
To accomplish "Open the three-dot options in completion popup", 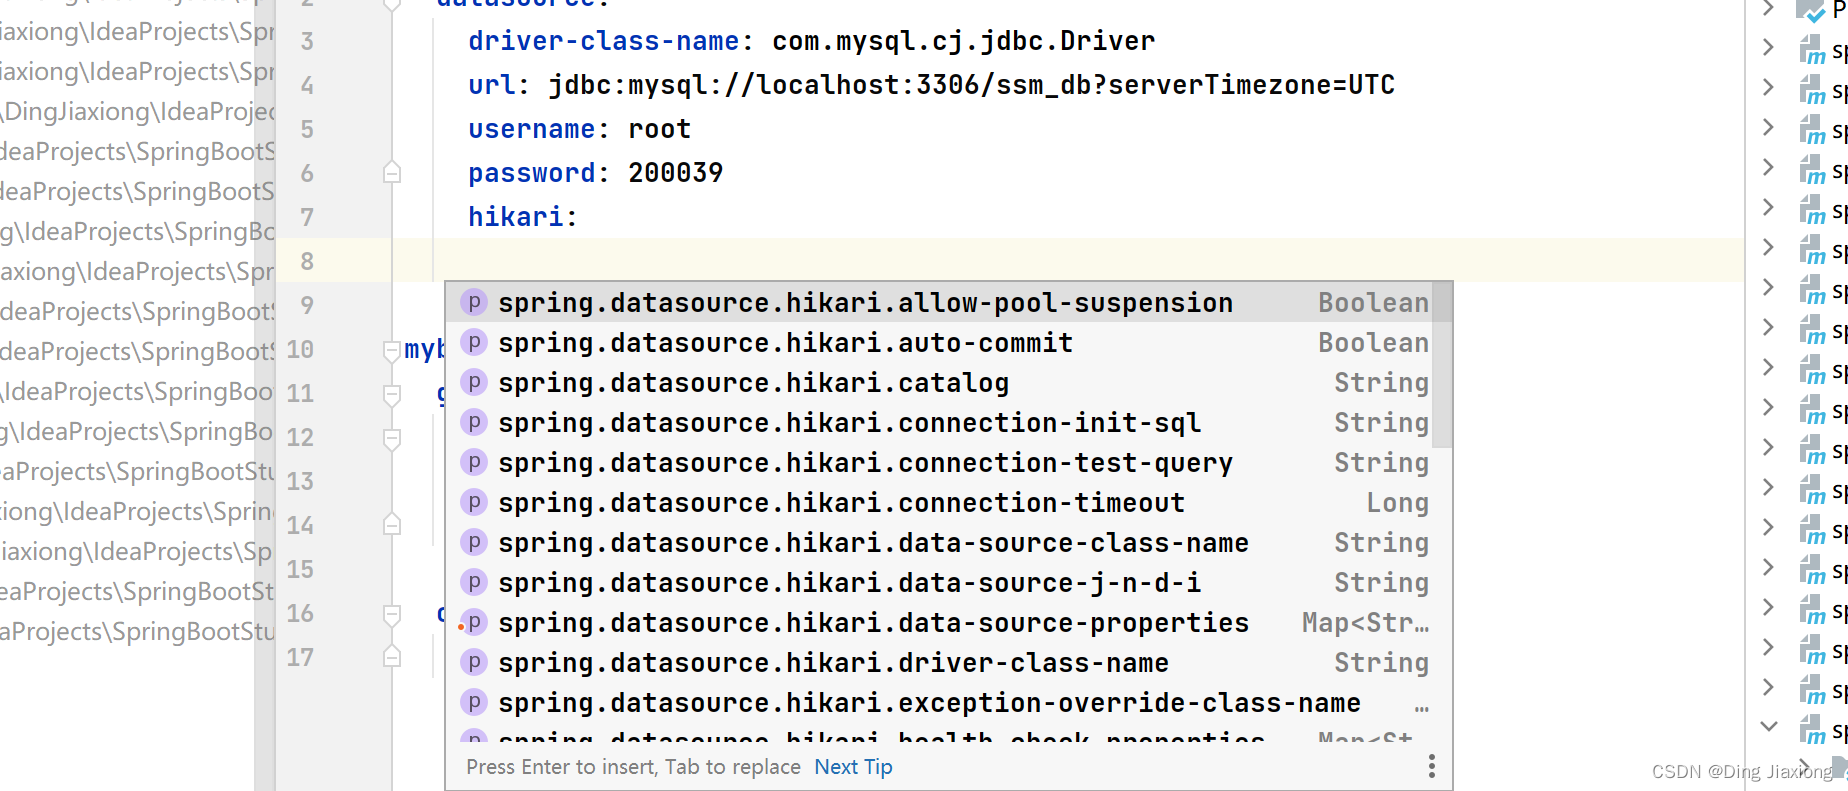I will pyautogui.click(x=1432, y=766).
